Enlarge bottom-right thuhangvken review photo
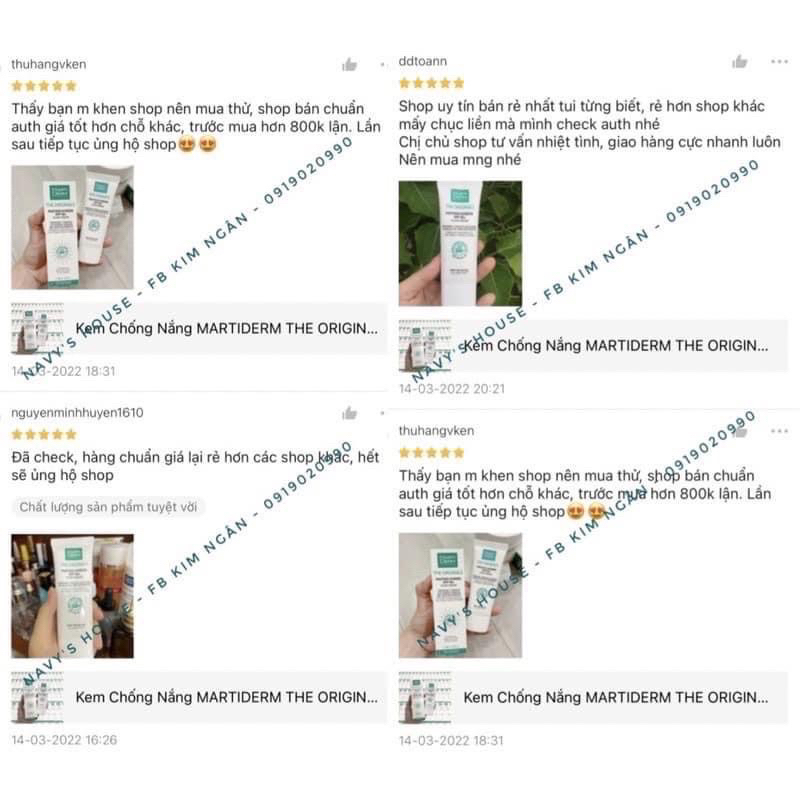800x800 pixels. [x=460, y=595]
